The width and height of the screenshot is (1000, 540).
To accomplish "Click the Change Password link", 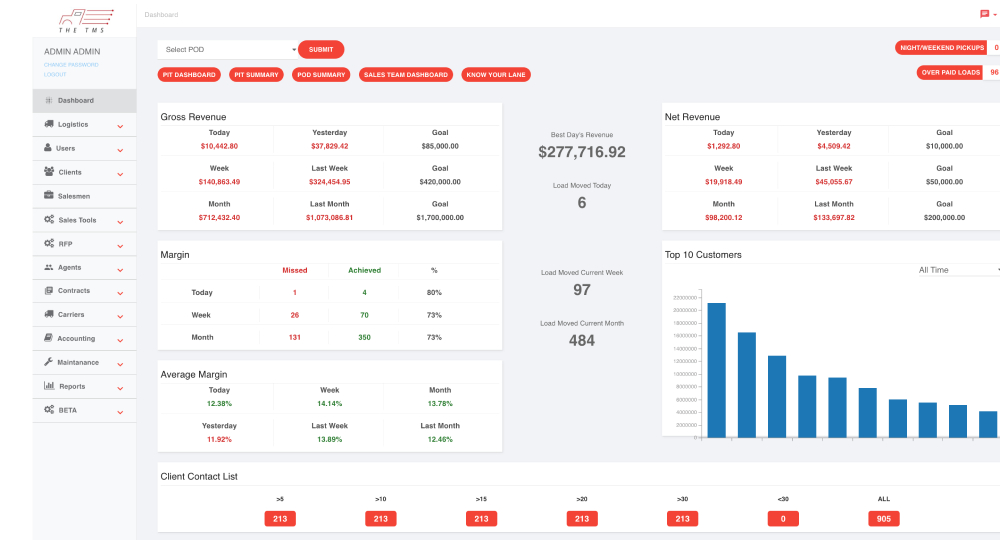I will (x=70, y=65).
